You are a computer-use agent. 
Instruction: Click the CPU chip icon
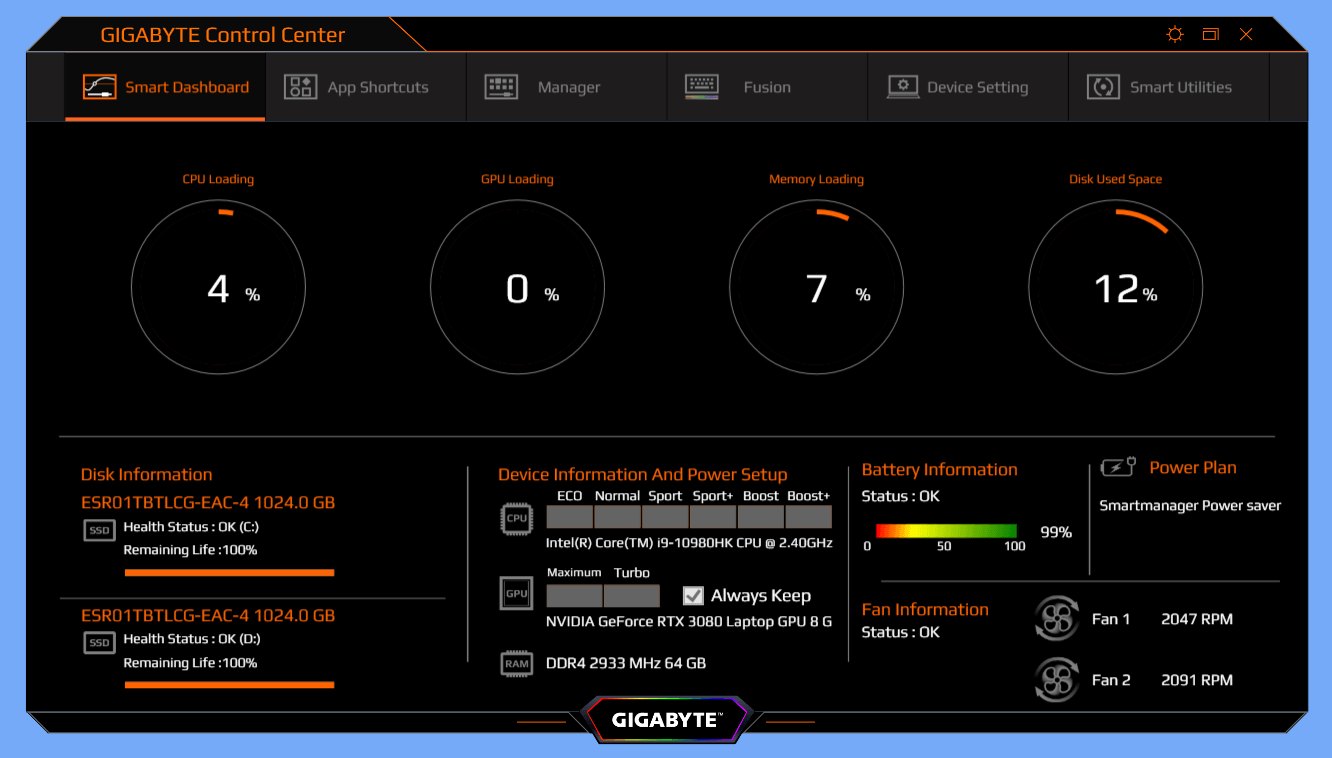pyautogui.click(x=517, y=519)
